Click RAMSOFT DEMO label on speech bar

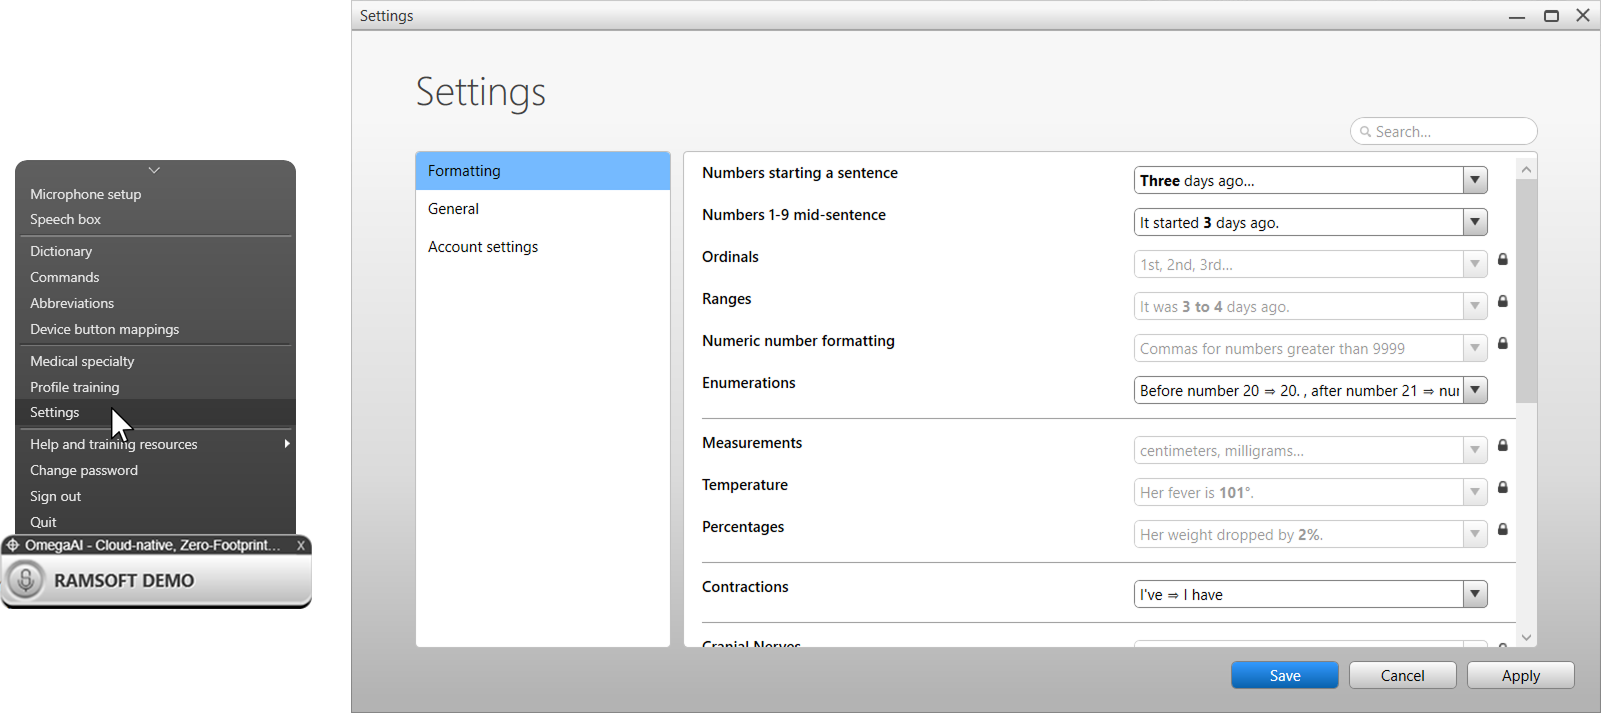tap(124, 580)
